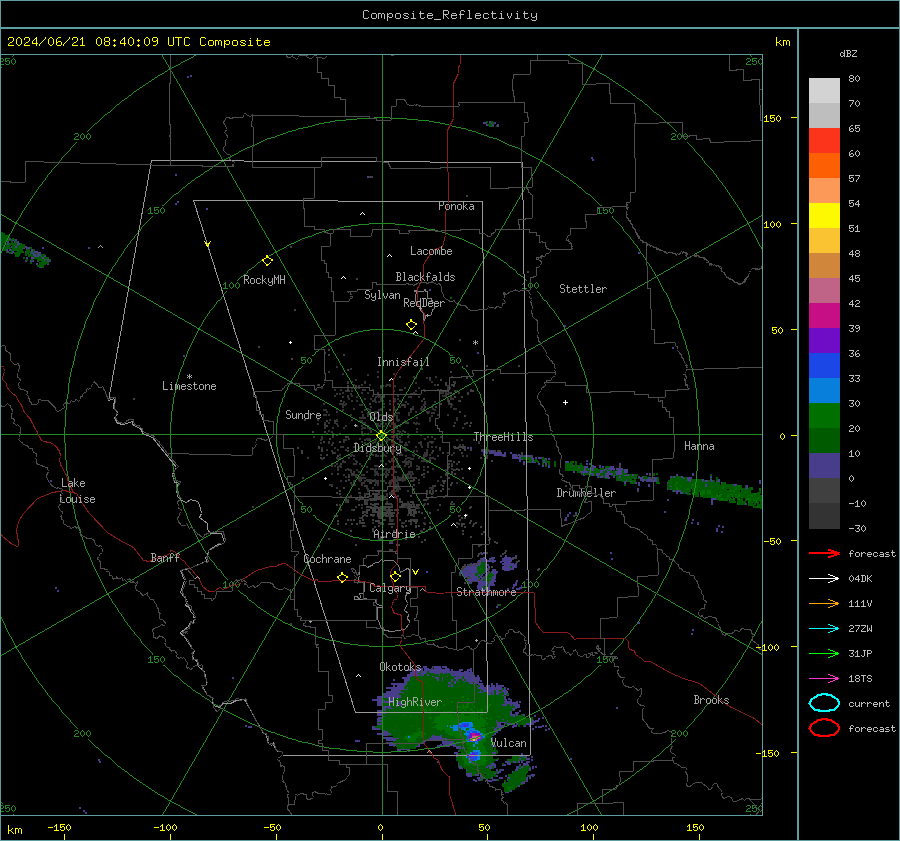The image size is (900, 841).
Task: Click the cyan 27ZW arrow in legend
Action: coord(824,629)
